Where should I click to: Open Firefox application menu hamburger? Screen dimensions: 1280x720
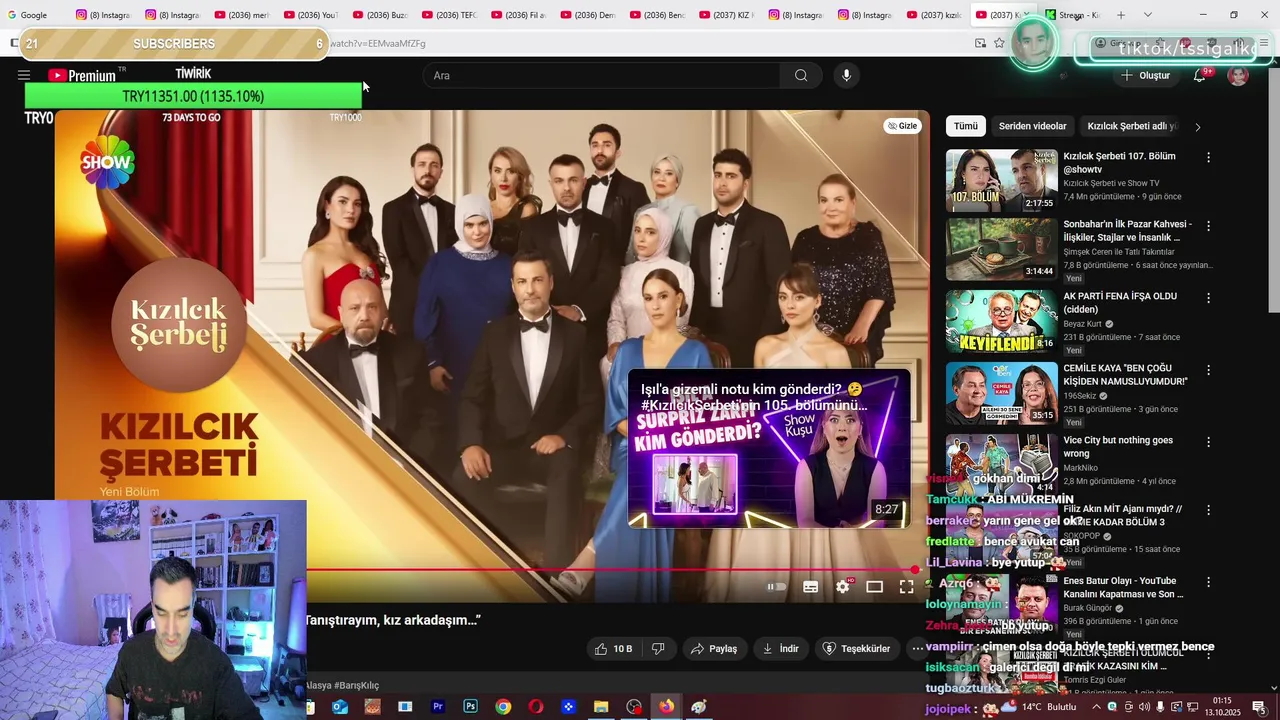pyautogui.click(x=1264, y=43)
